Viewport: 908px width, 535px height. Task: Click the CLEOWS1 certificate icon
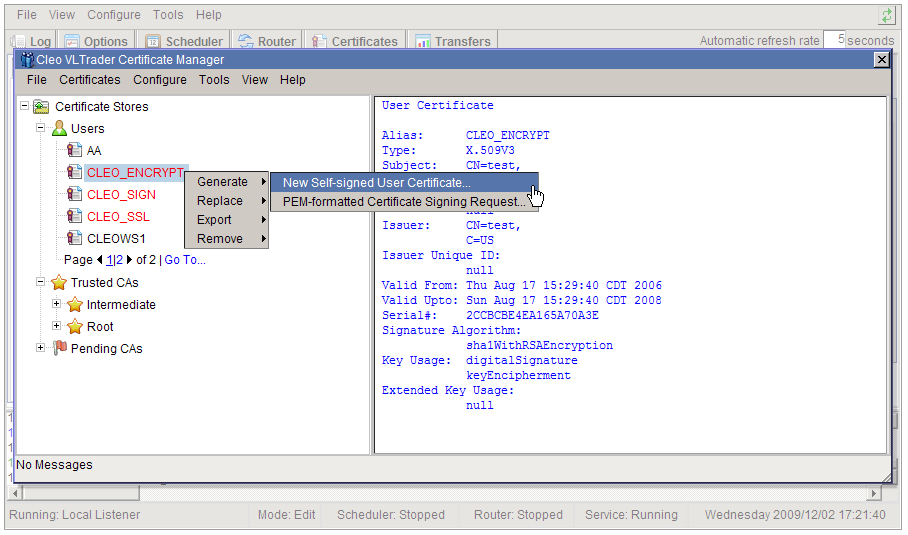74,239
